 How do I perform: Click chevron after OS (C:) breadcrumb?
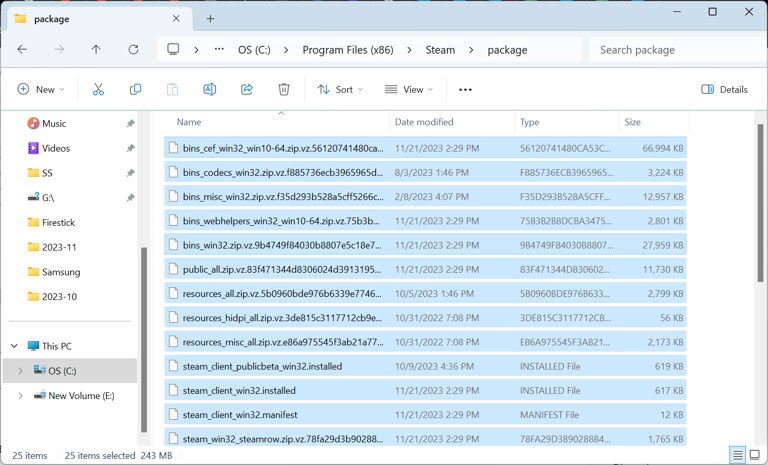point(286,50)
